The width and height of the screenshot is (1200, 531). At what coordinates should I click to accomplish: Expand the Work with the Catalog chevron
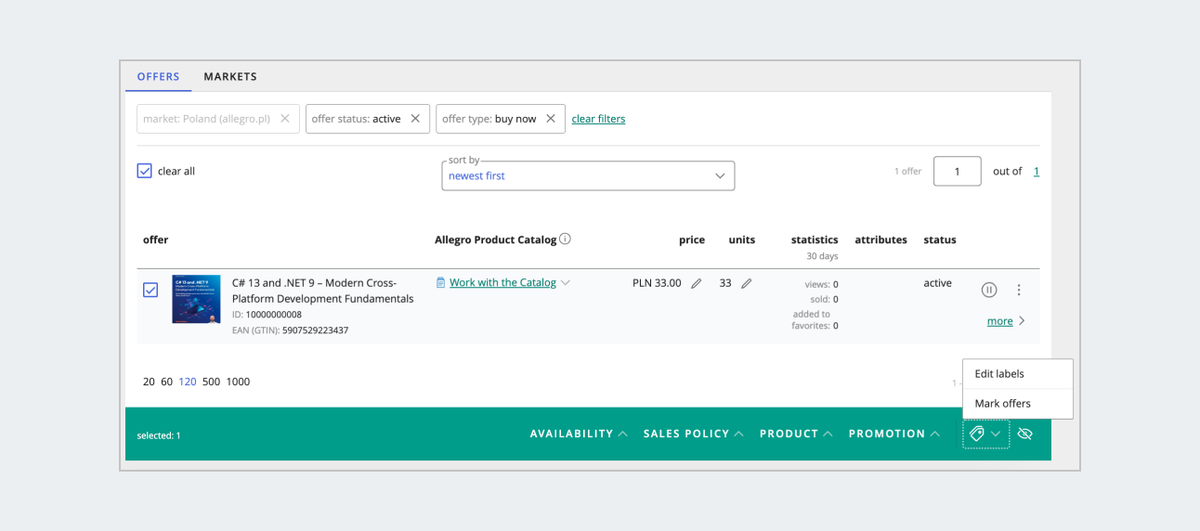[x=566, y=283]
